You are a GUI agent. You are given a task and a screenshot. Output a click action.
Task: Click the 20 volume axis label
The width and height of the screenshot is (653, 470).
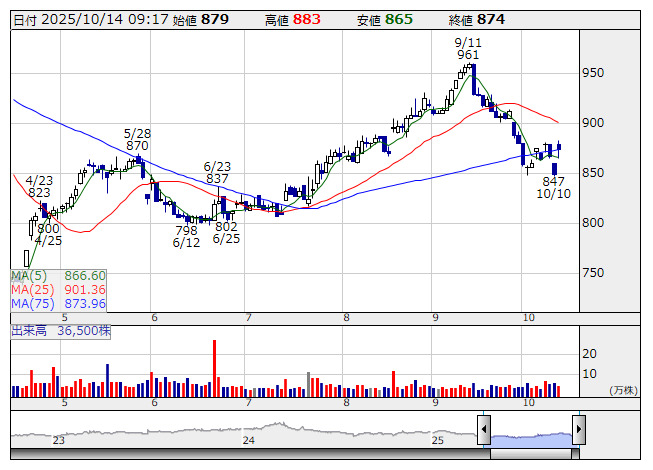point(589,354)
